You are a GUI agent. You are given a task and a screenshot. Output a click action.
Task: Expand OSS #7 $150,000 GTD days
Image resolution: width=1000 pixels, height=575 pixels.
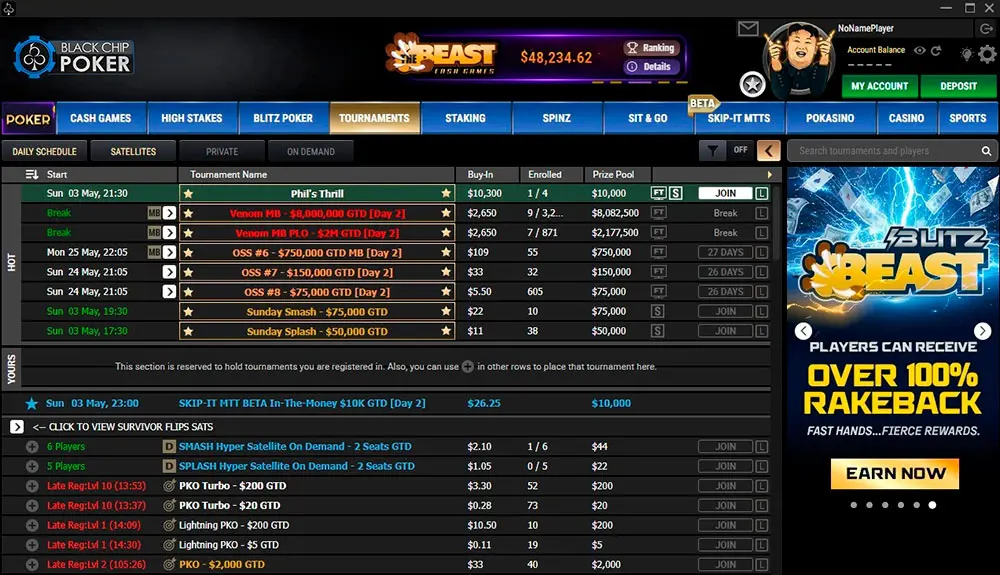click(169, 272)
